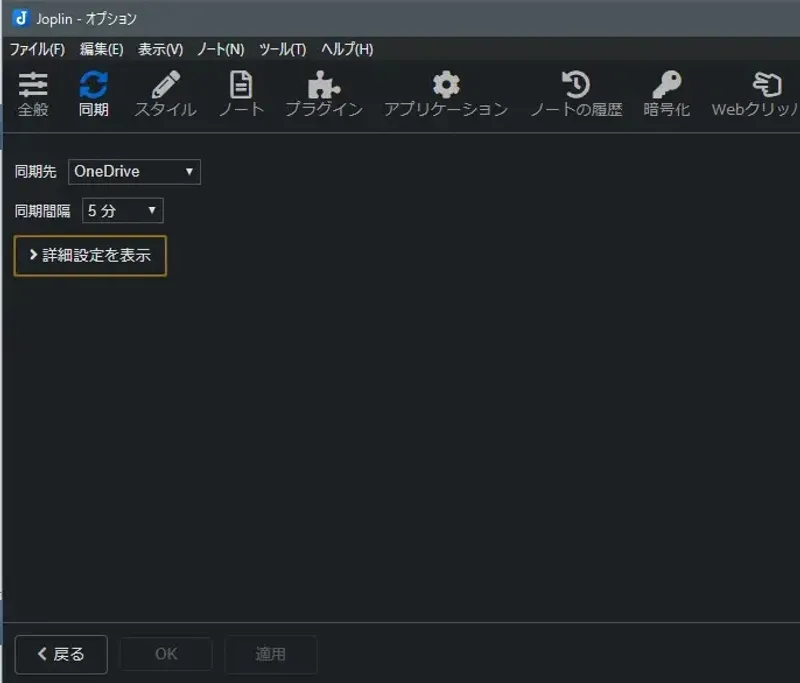
Task: Open the ツール(T) menu
Action: pos(283,48)
